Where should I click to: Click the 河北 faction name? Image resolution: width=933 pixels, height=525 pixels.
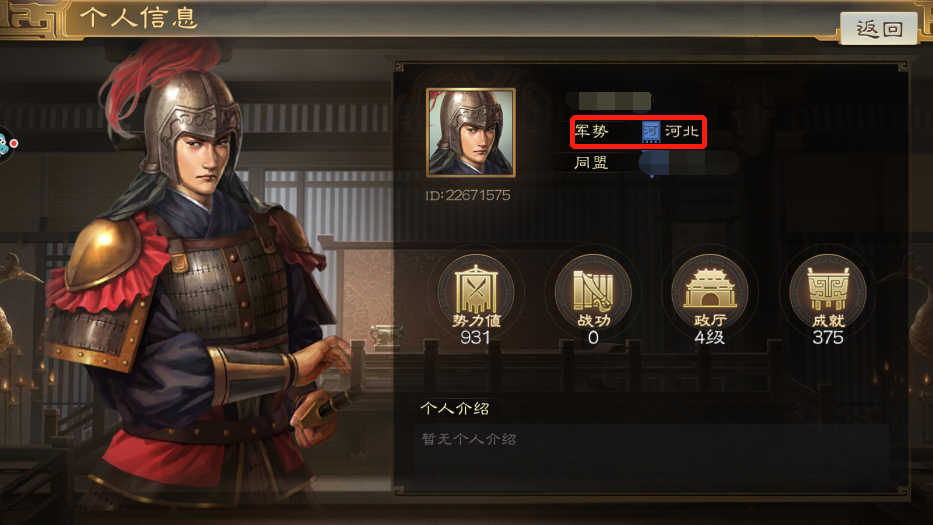pyautogui.click(x=682, y=131)
